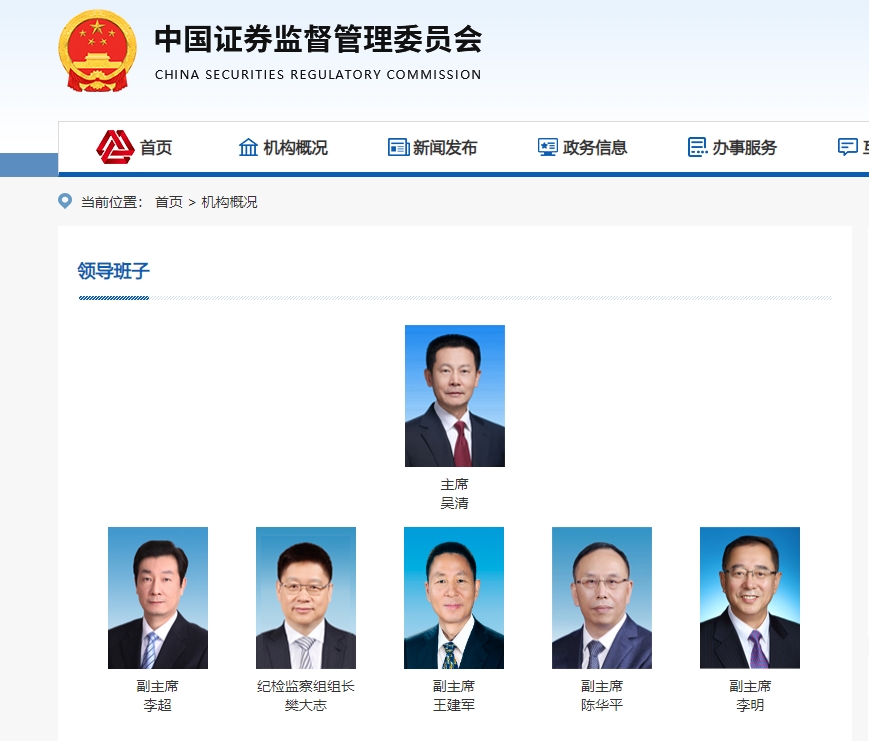Open chairman 吴清's portrait photo
This screenshot has width=869, height=741.
[x=455, y=396]
